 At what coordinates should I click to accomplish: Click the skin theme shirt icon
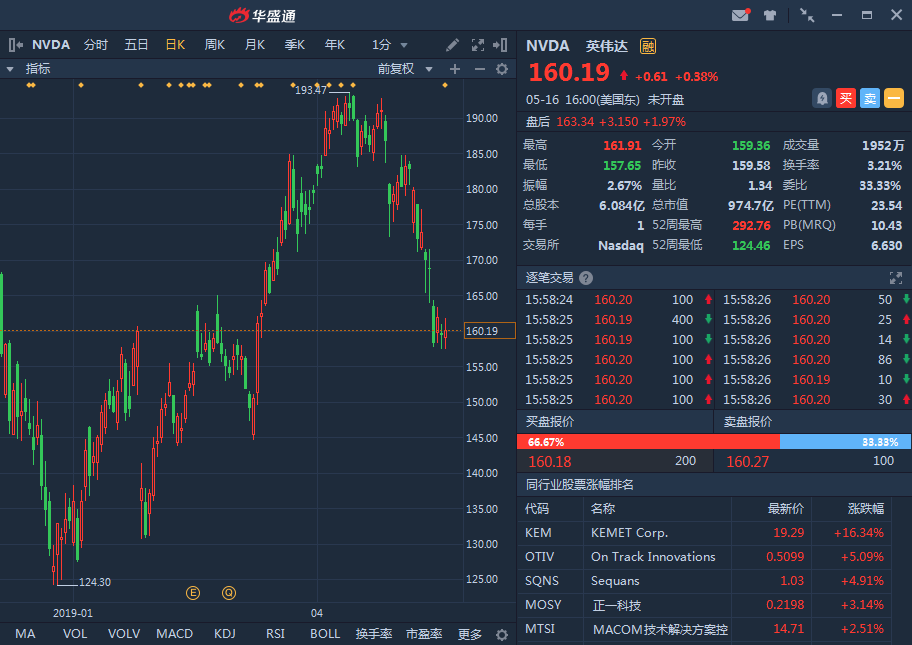(770, 15)
